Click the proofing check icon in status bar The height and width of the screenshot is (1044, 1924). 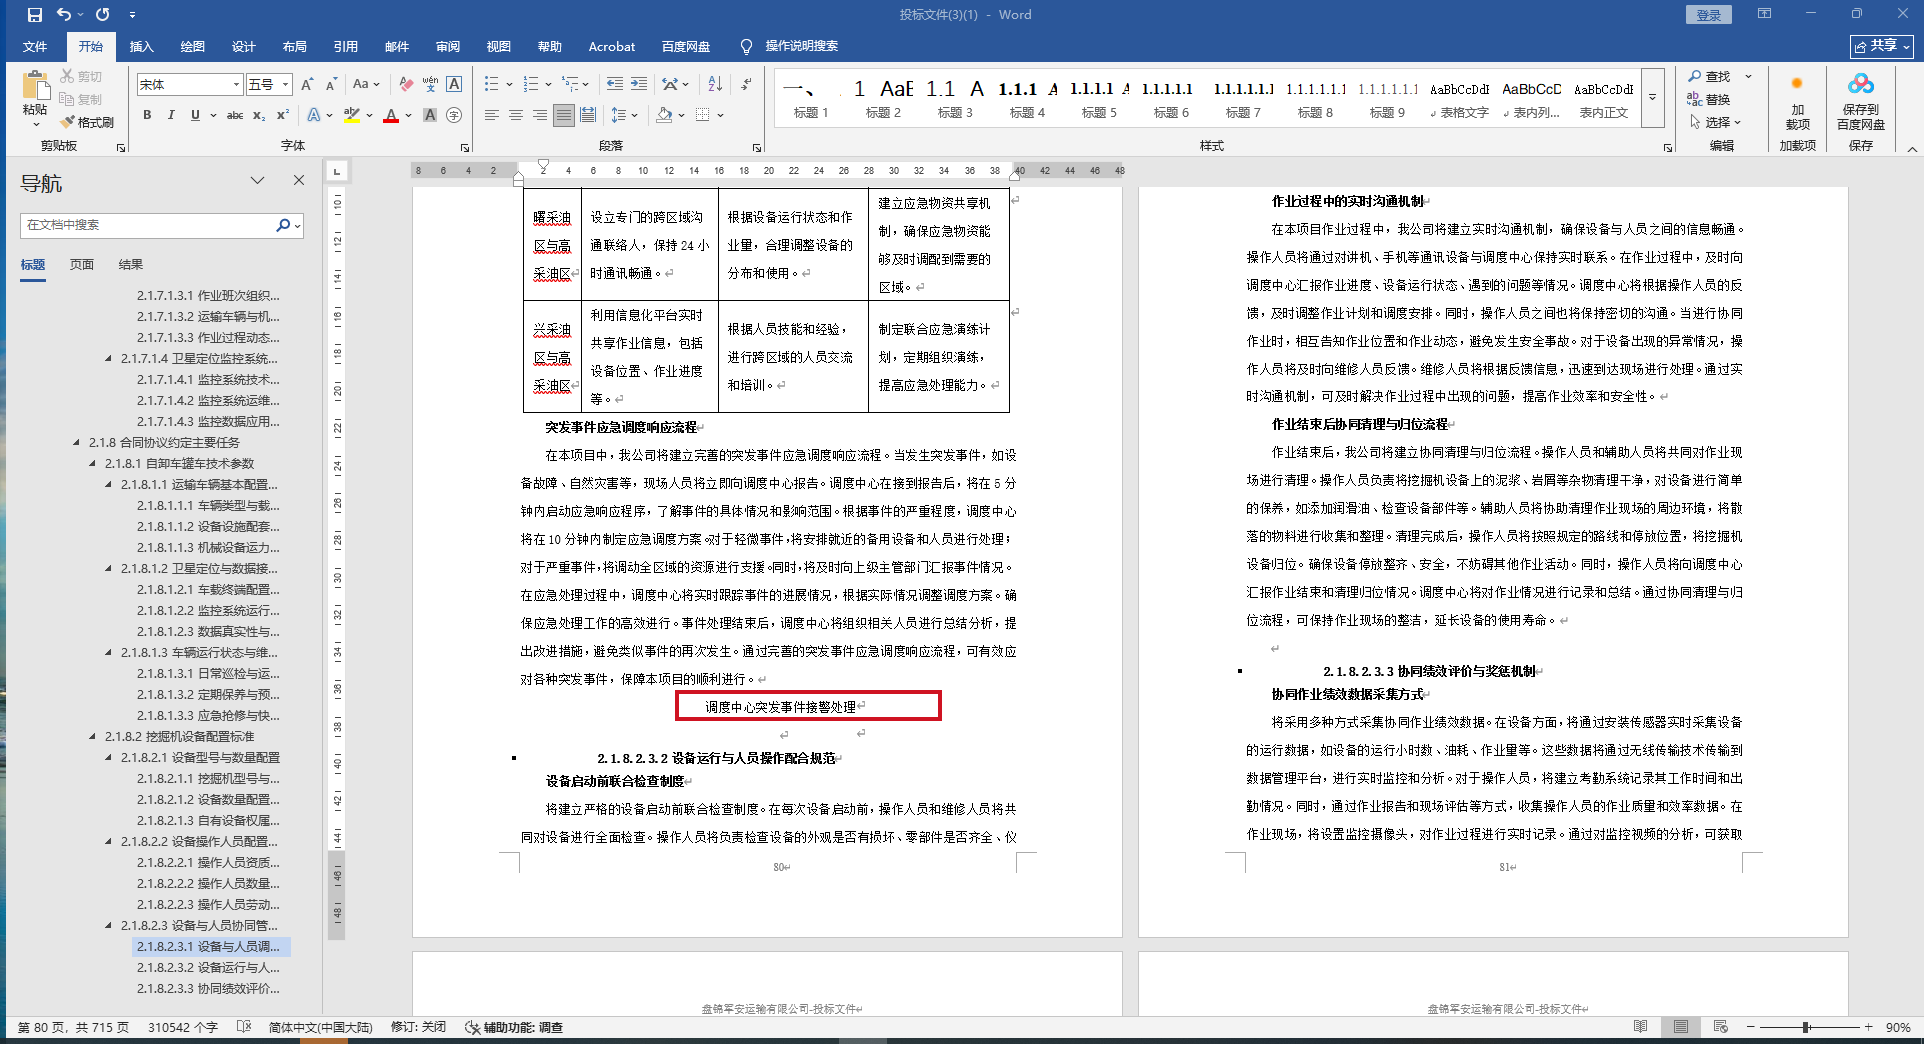[244, 1027]
